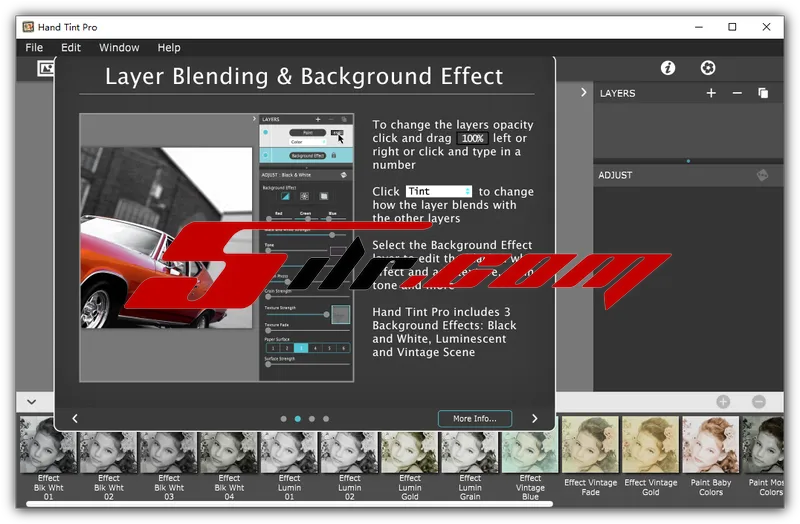The width and height of the screenshot is (800, 524).
Task: Open the File menu
Action: [34, 47]
